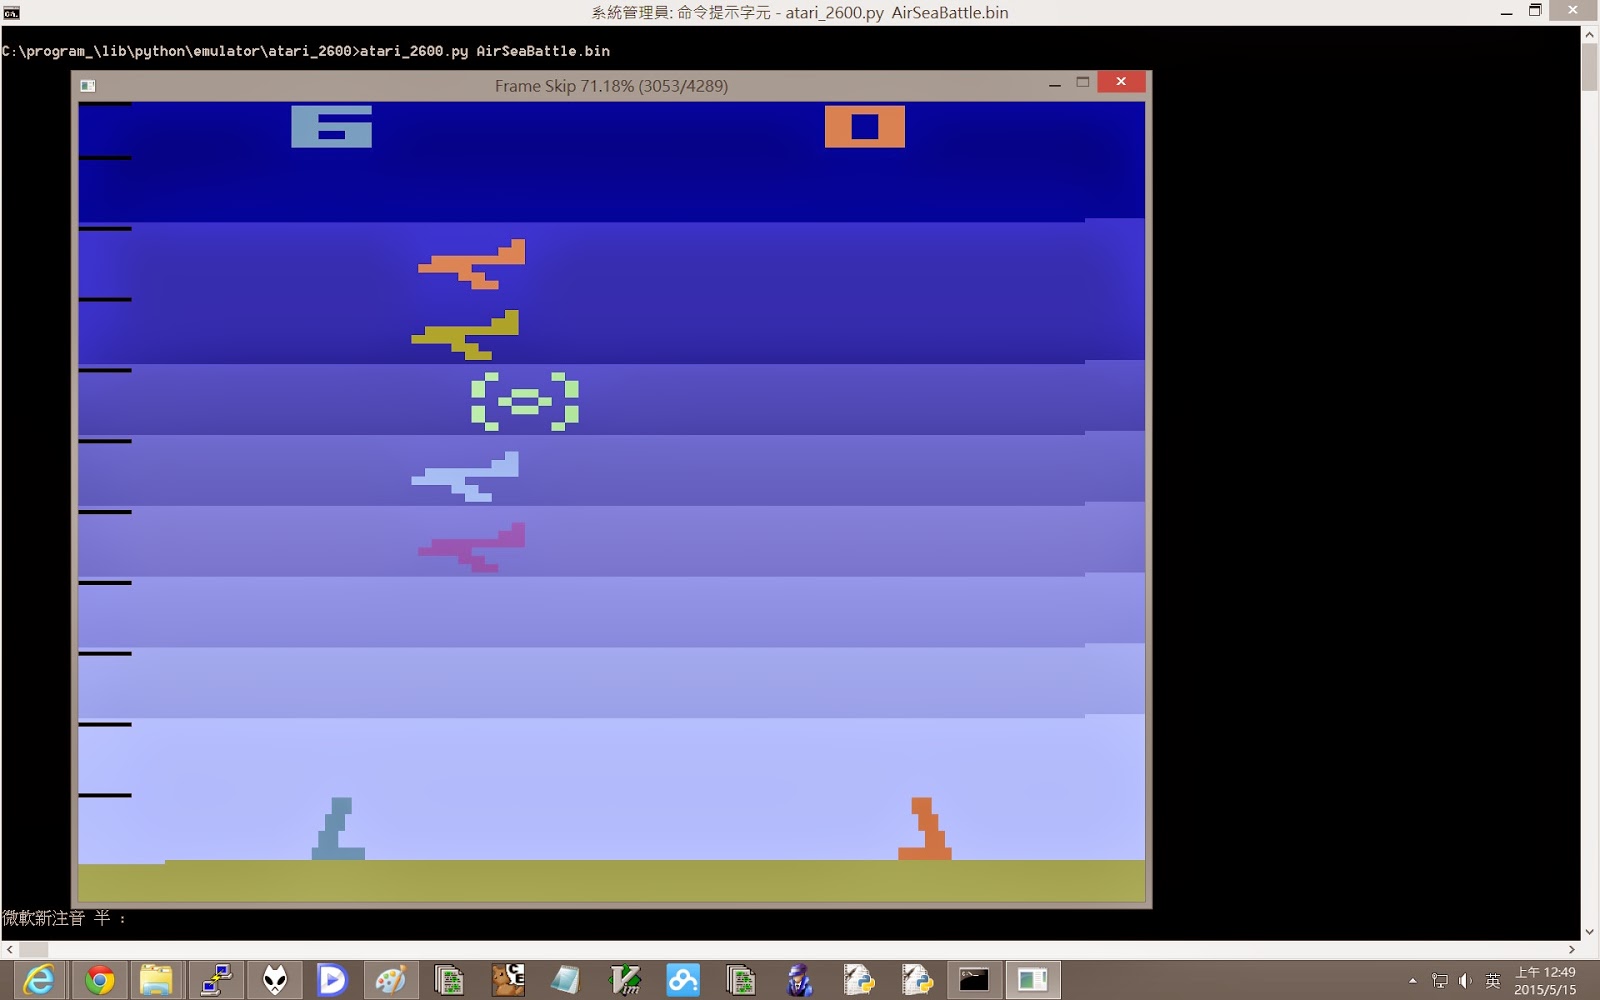Open File Explorer from the taskbar
This screenshot has height=1000, width=1600.
pos(156,980)
